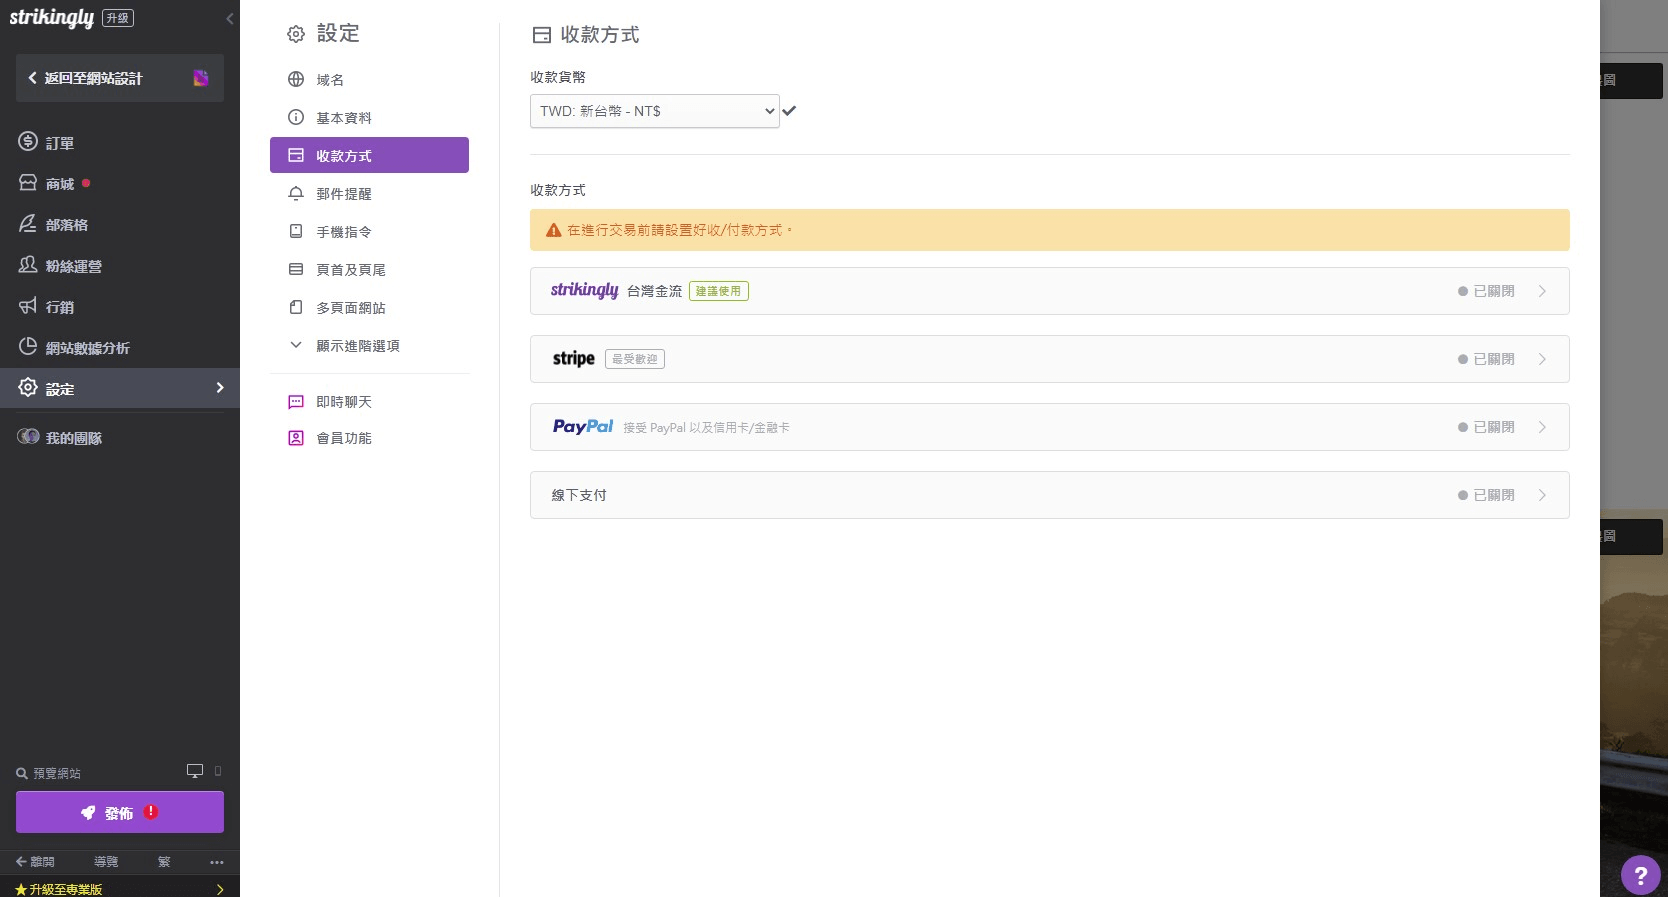
Task: Expand chevron on PayPal row
Action: [1543, 427]
